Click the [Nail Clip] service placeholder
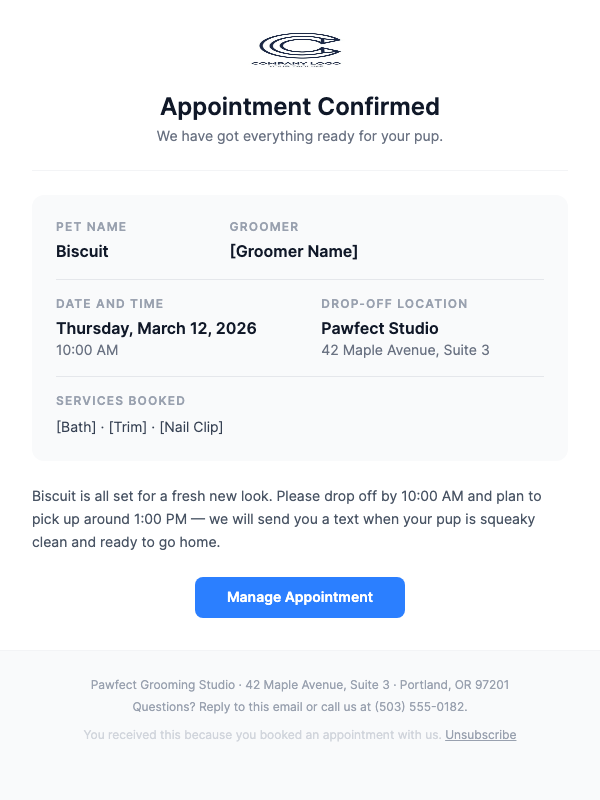The width and height of the screenshot is (600, 800). pos(192,427)
